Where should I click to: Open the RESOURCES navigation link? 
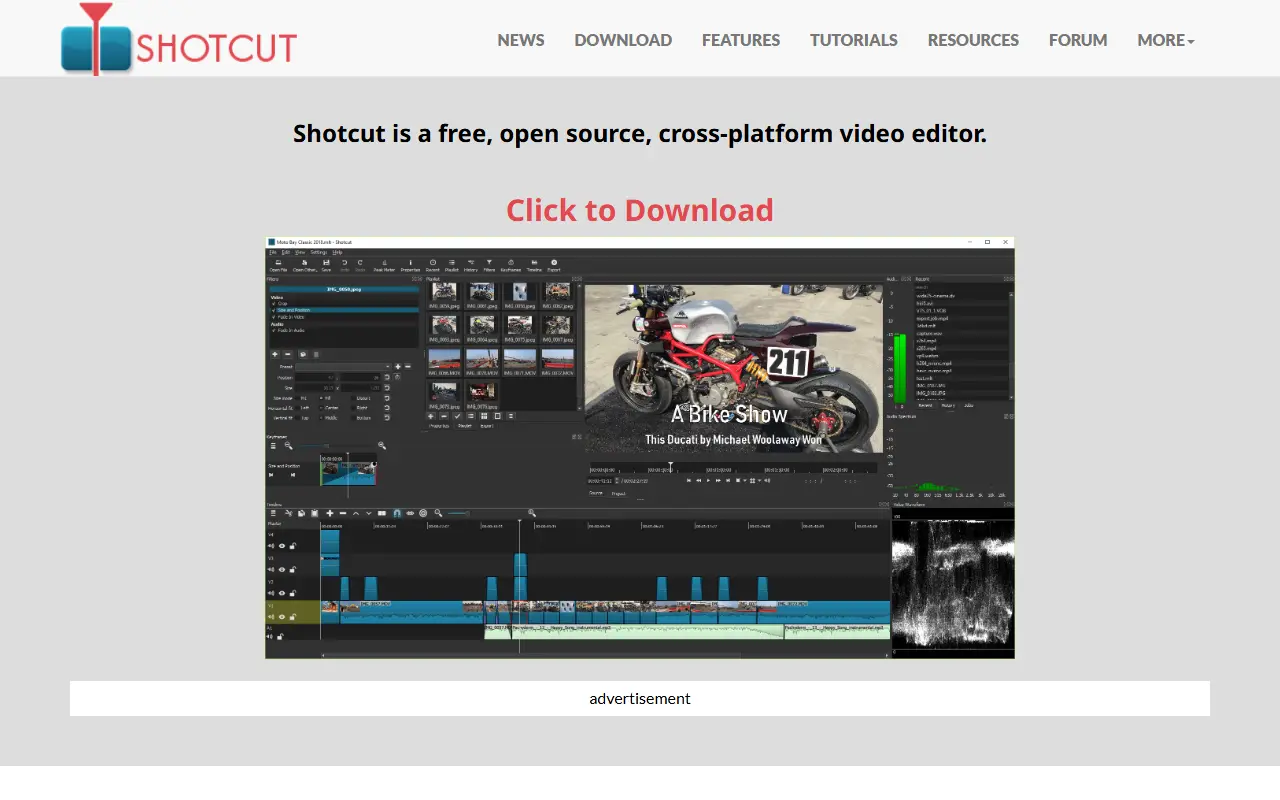[x=973, y=40]
